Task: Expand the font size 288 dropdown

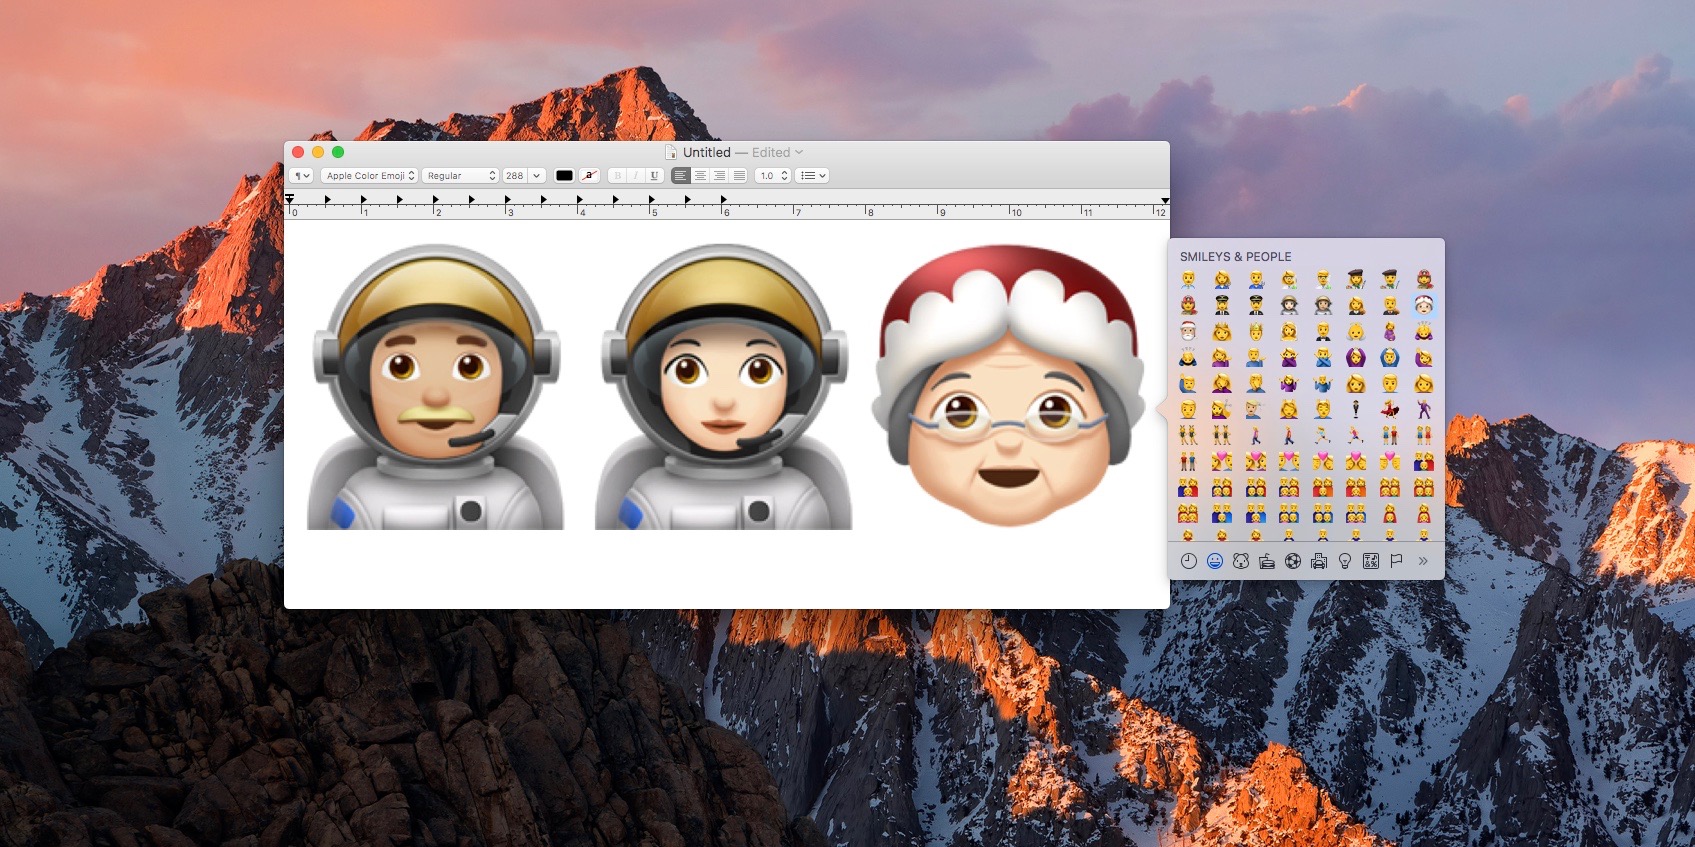Action: [x=536, y=176]
